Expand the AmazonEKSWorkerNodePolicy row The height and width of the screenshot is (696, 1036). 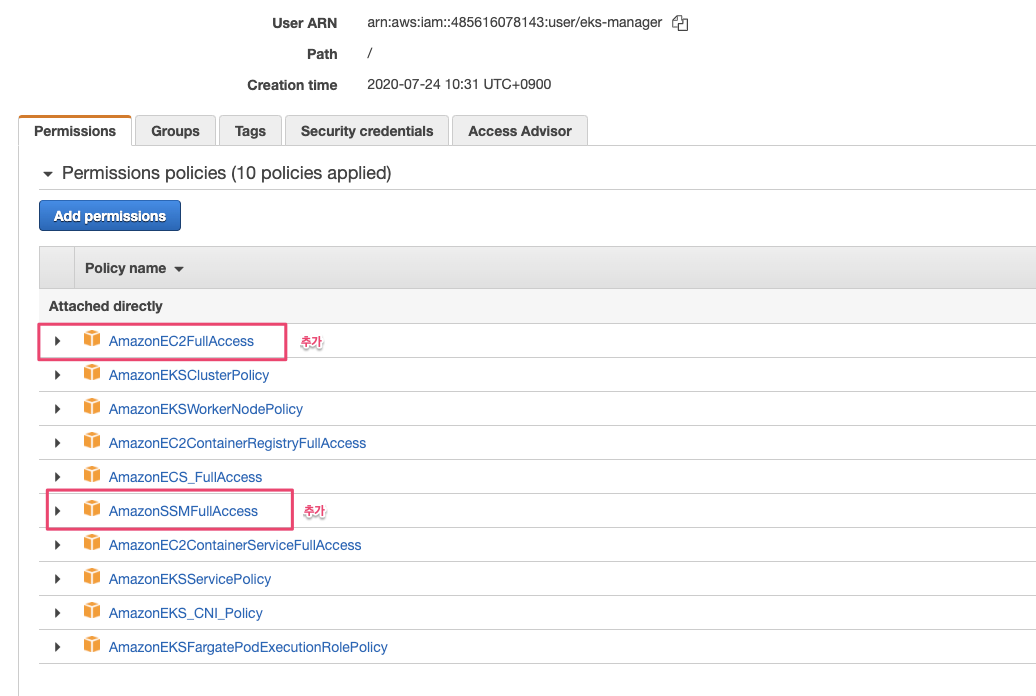[57, 409]
